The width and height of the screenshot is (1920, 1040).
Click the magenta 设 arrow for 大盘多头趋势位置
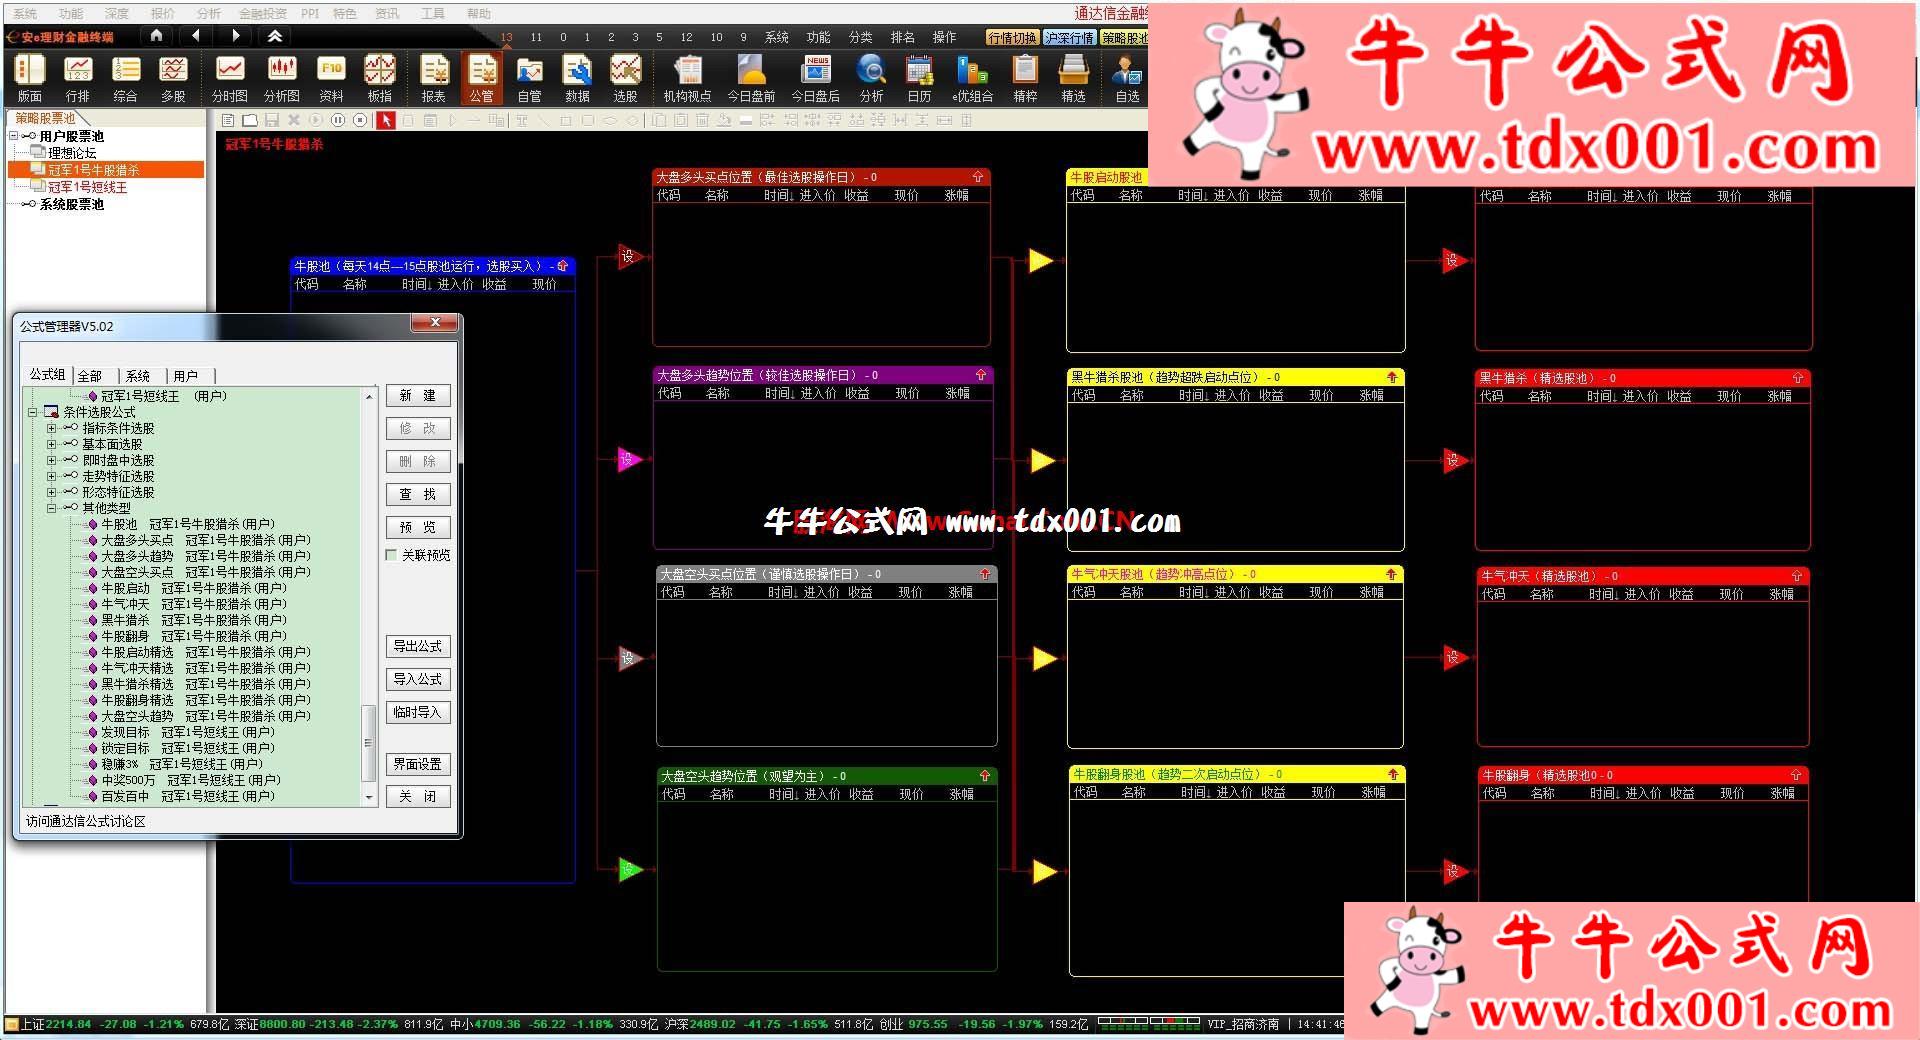pyautogui.click(x=630, y=460)
